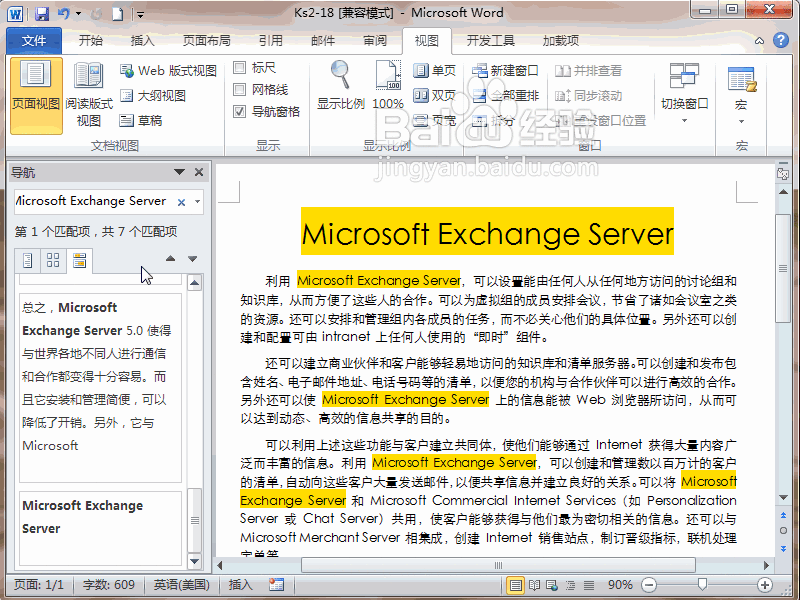
Task: Toggle 插入 insert mode in status bar
Action: (240, 585)
